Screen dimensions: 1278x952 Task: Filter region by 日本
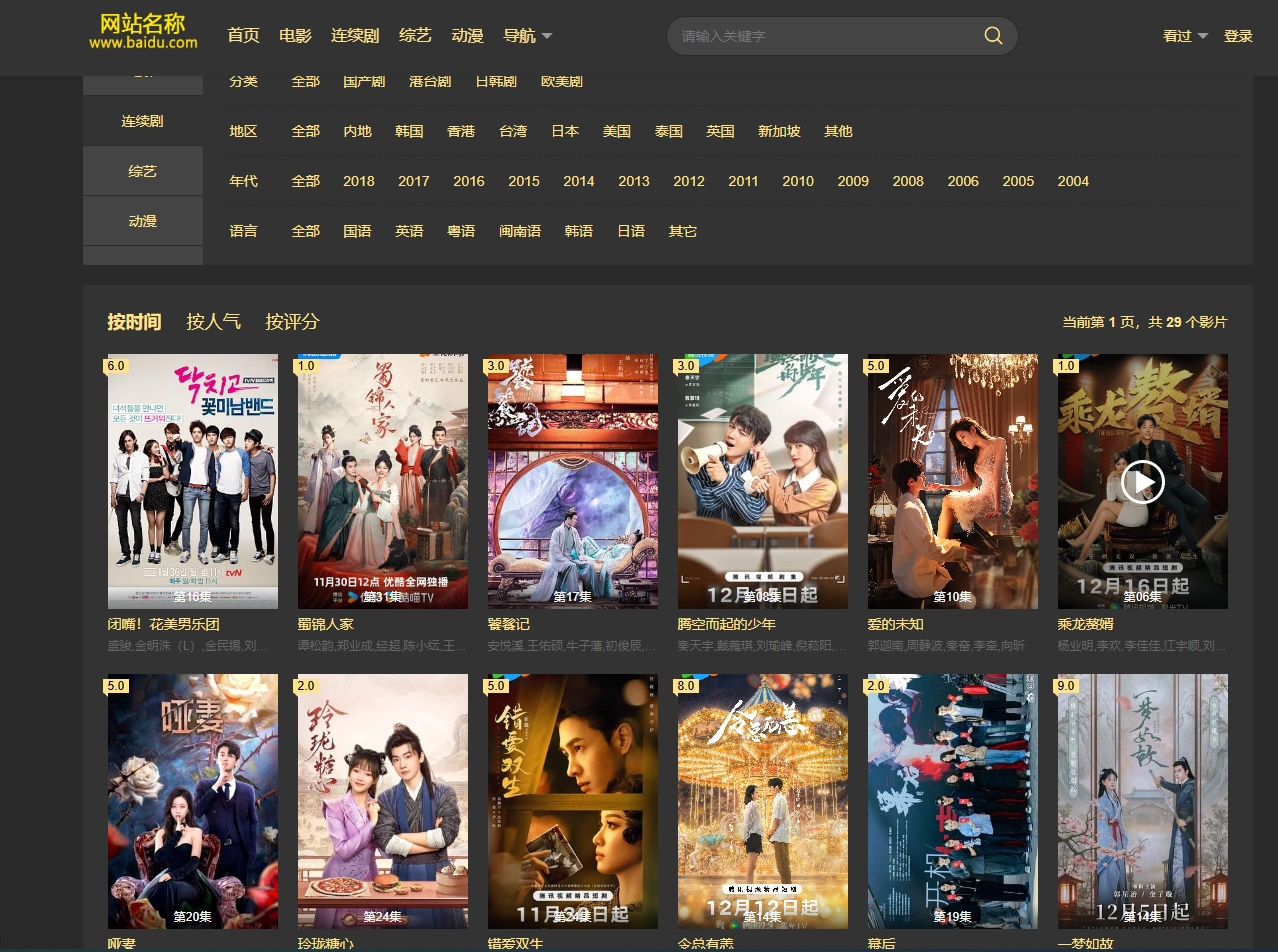565,131
